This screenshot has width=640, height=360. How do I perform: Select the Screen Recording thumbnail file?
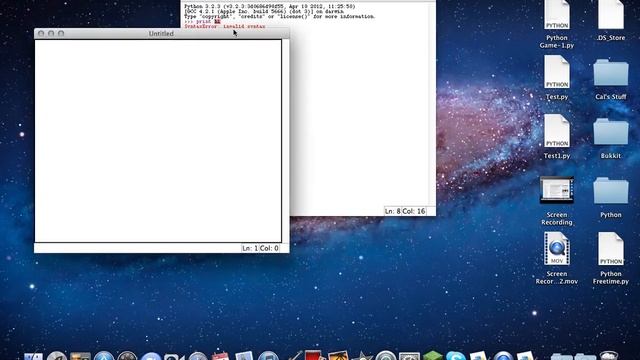[x=557, y=190]
